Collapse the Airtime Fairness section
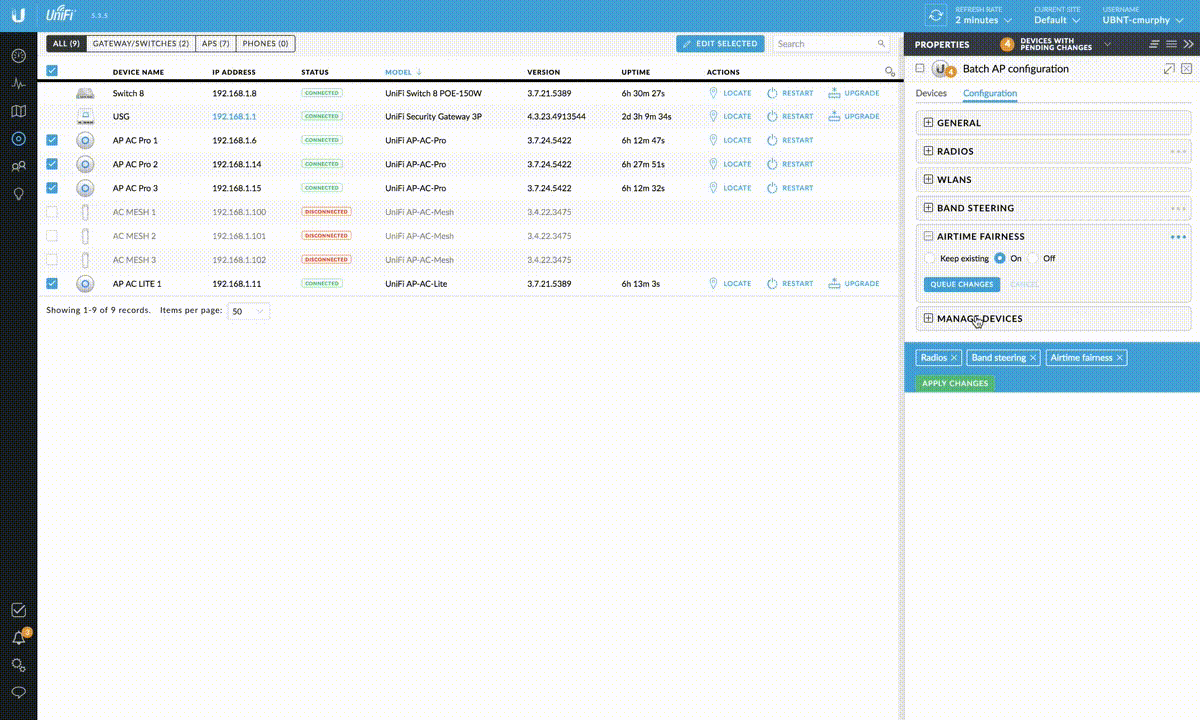This screenshot has height=720, width=1200. (928, 237)
